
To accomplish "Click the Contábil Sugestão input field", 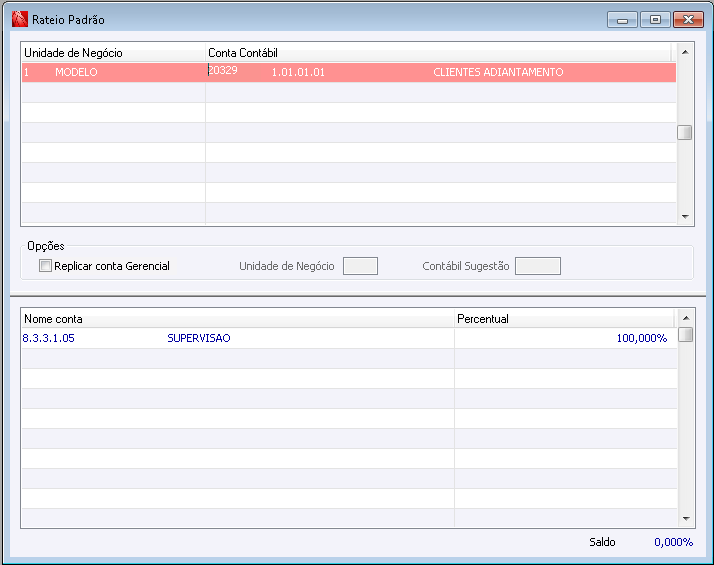I will [538, 266].
